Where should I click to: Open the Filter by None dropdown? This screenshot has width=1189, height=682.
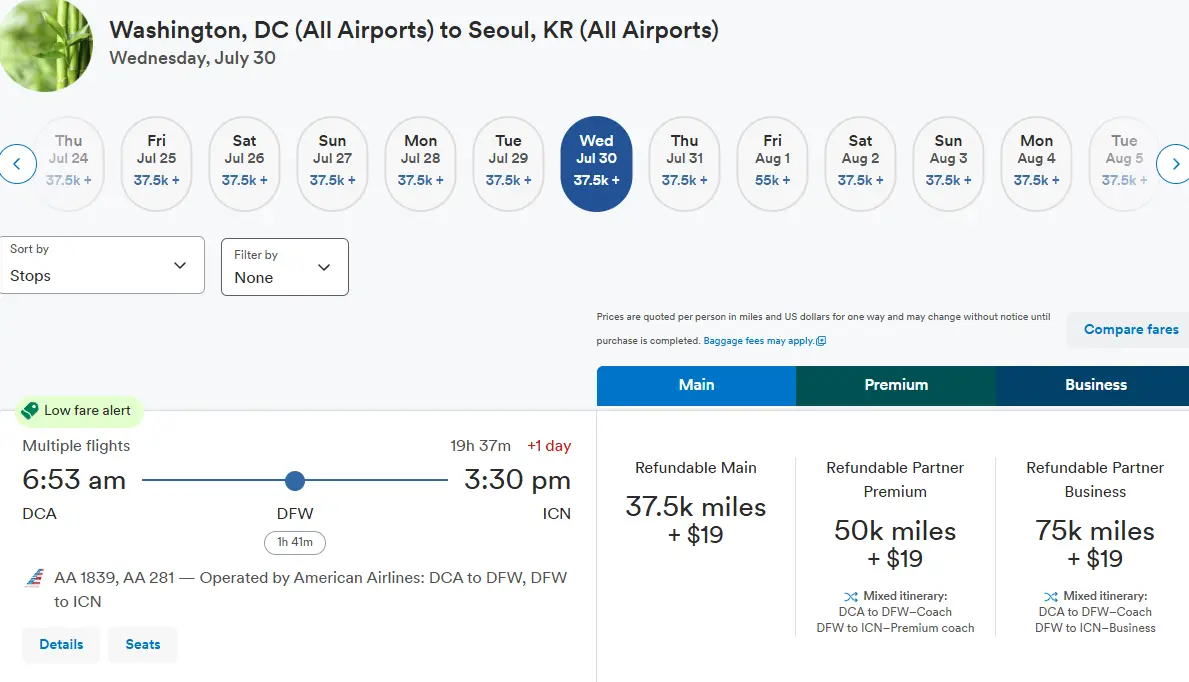(x=284, y=267)
